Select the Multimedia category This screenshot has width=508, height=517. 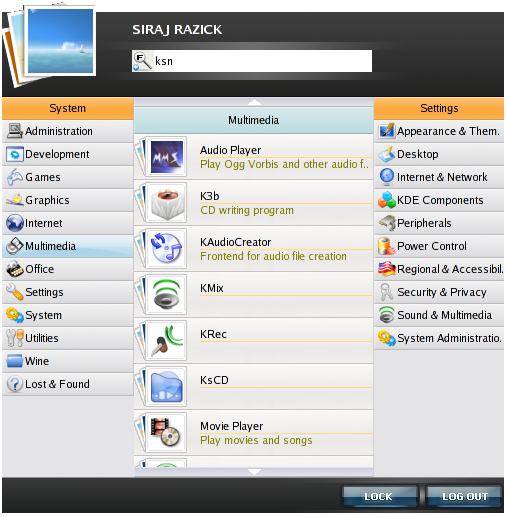tap(68, 246)
